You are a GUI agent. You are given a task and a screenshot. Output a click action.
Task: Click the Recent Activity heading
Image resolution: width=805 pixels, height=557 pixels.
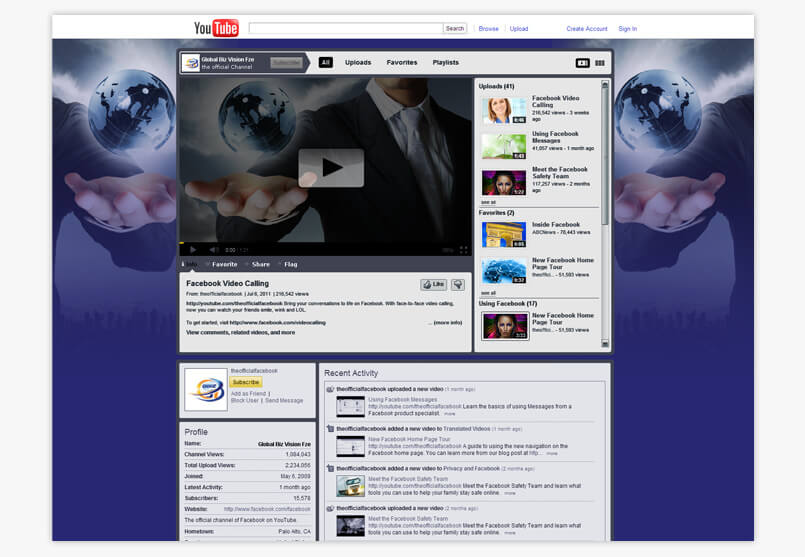pyautogui.click(x=351, y=373)
